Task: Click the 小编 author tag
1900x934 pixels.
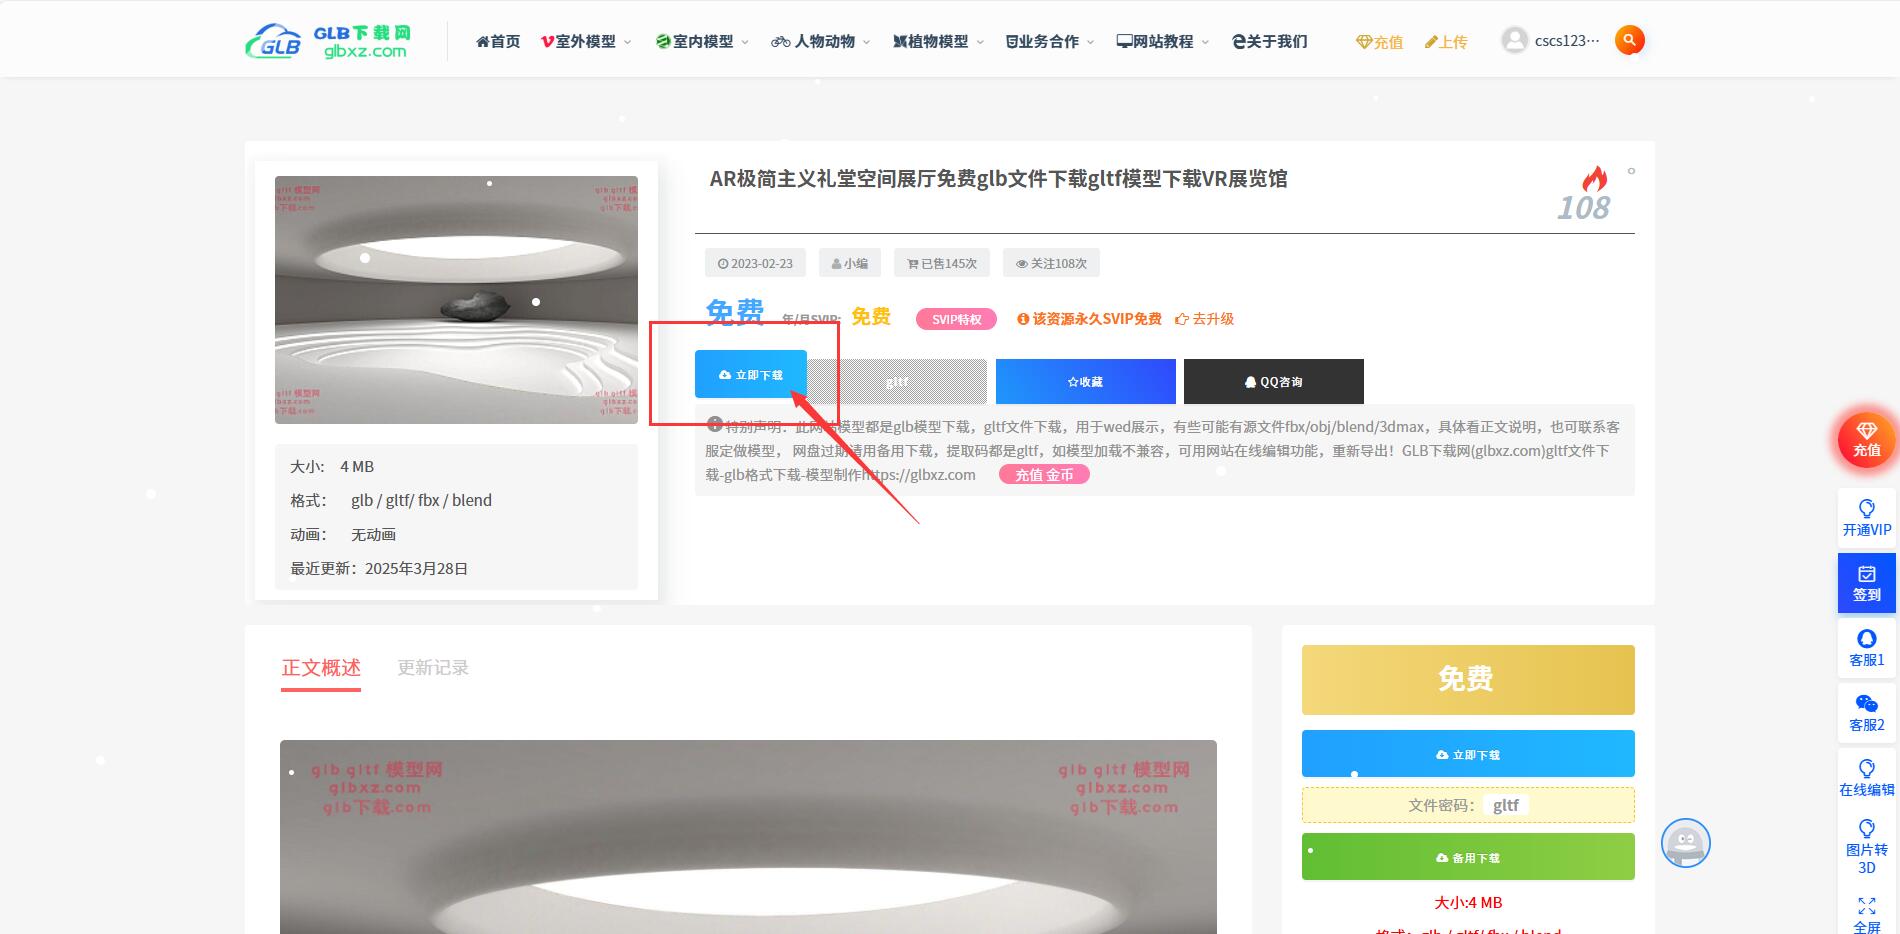Action: click(x=850, y=263)
